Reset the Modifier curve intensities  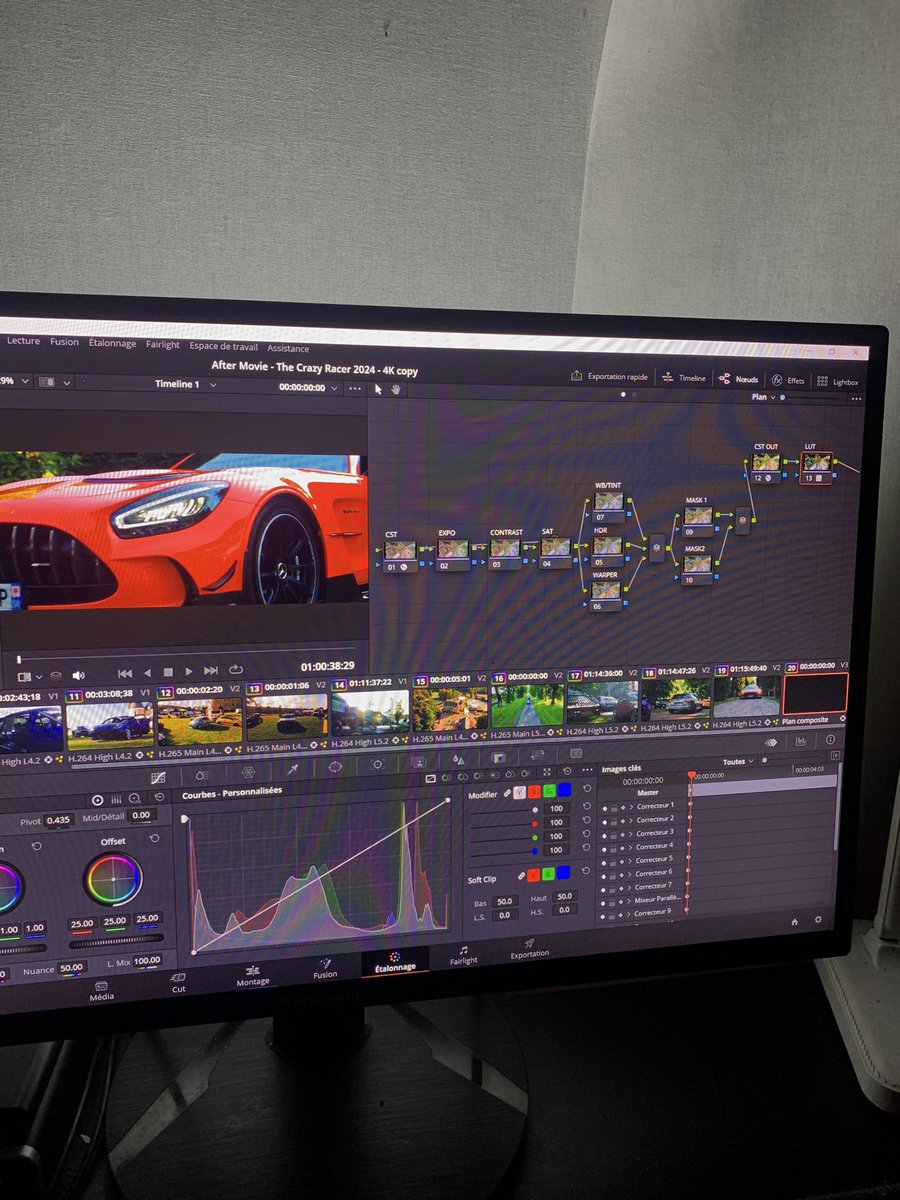point(587,789)
